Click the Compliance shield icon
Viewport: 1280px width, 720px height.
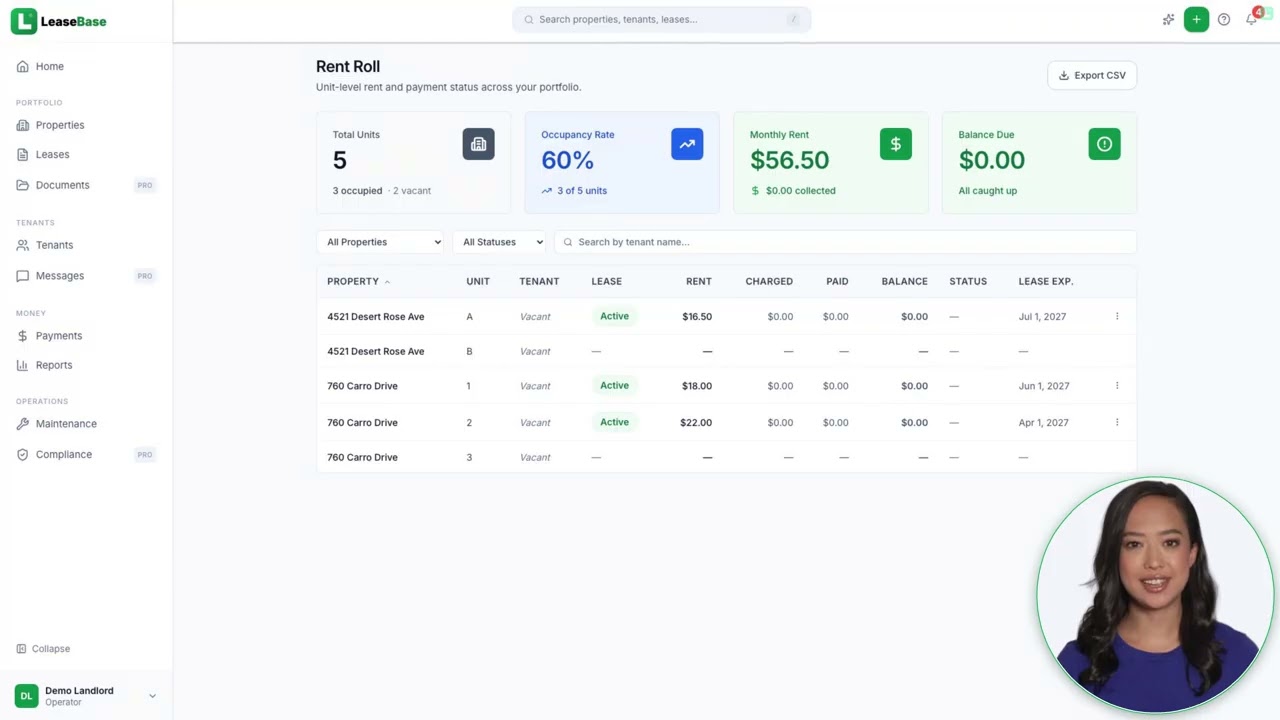click(x=22, y=454)
